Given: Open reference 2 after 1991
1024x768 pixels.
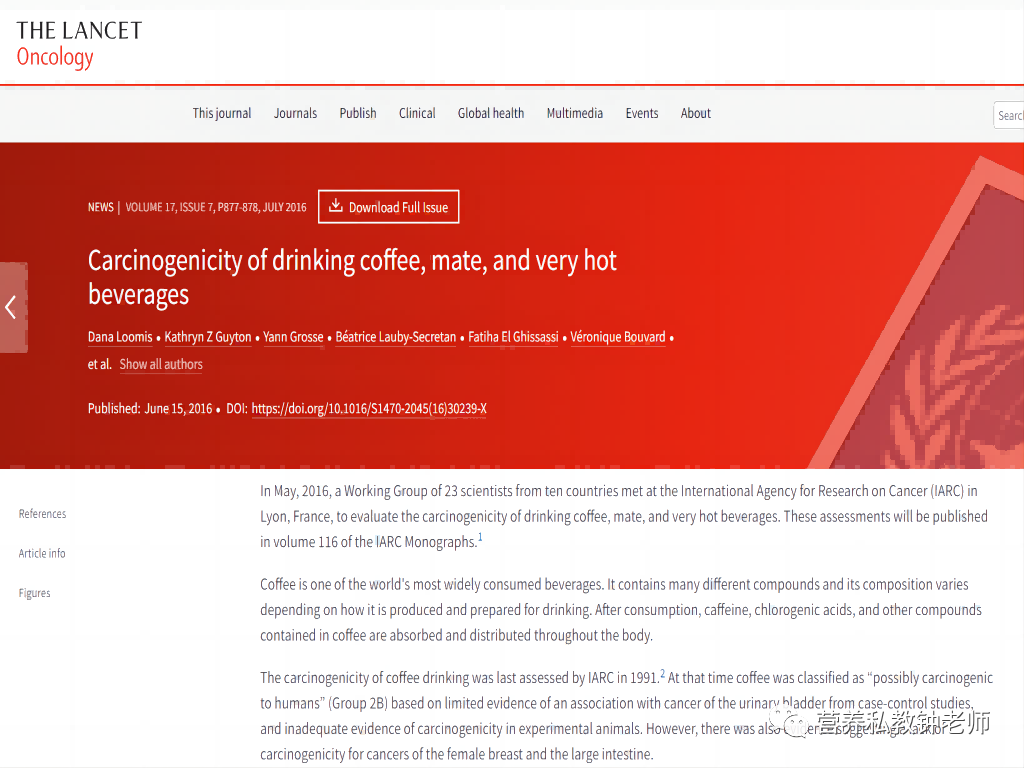Looking at the screenshot, I should point(663,673).
